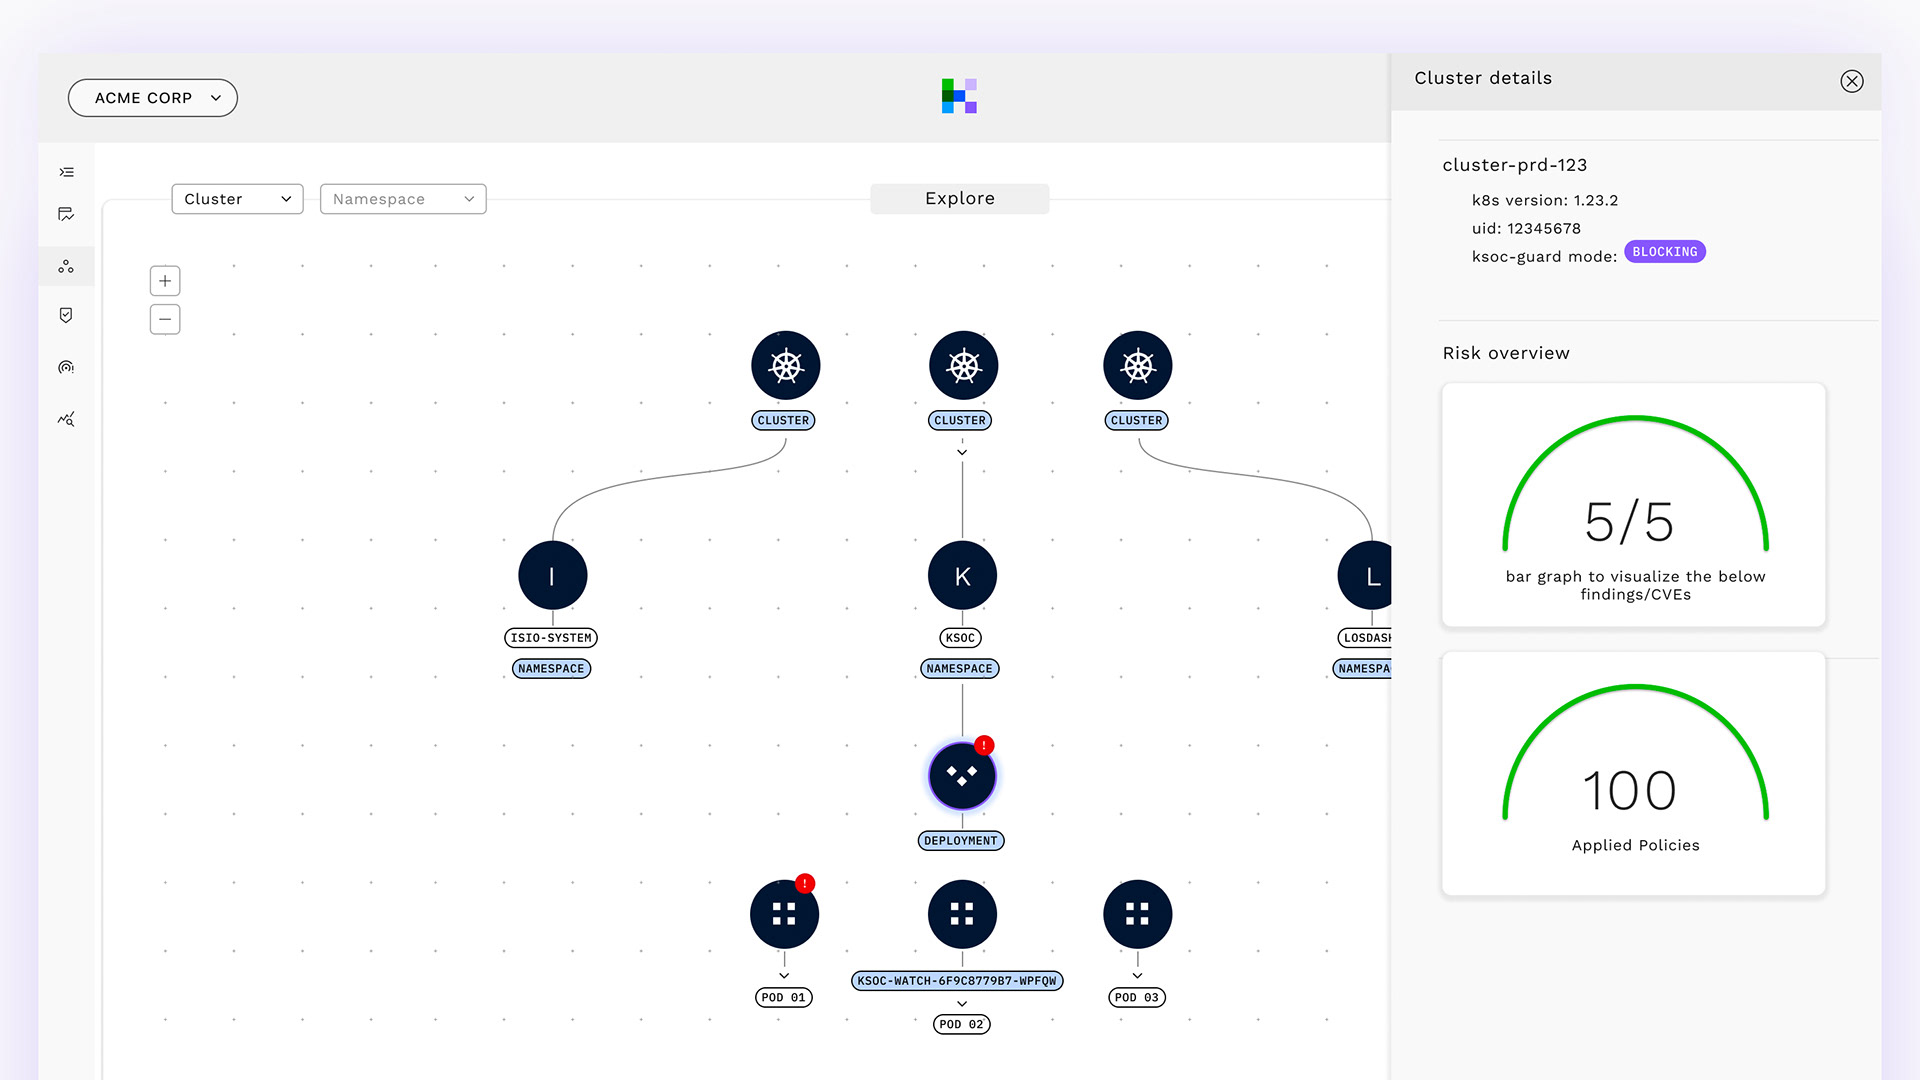Select the deployment node with alert
1920x1080 pixels.
[962, 776]
